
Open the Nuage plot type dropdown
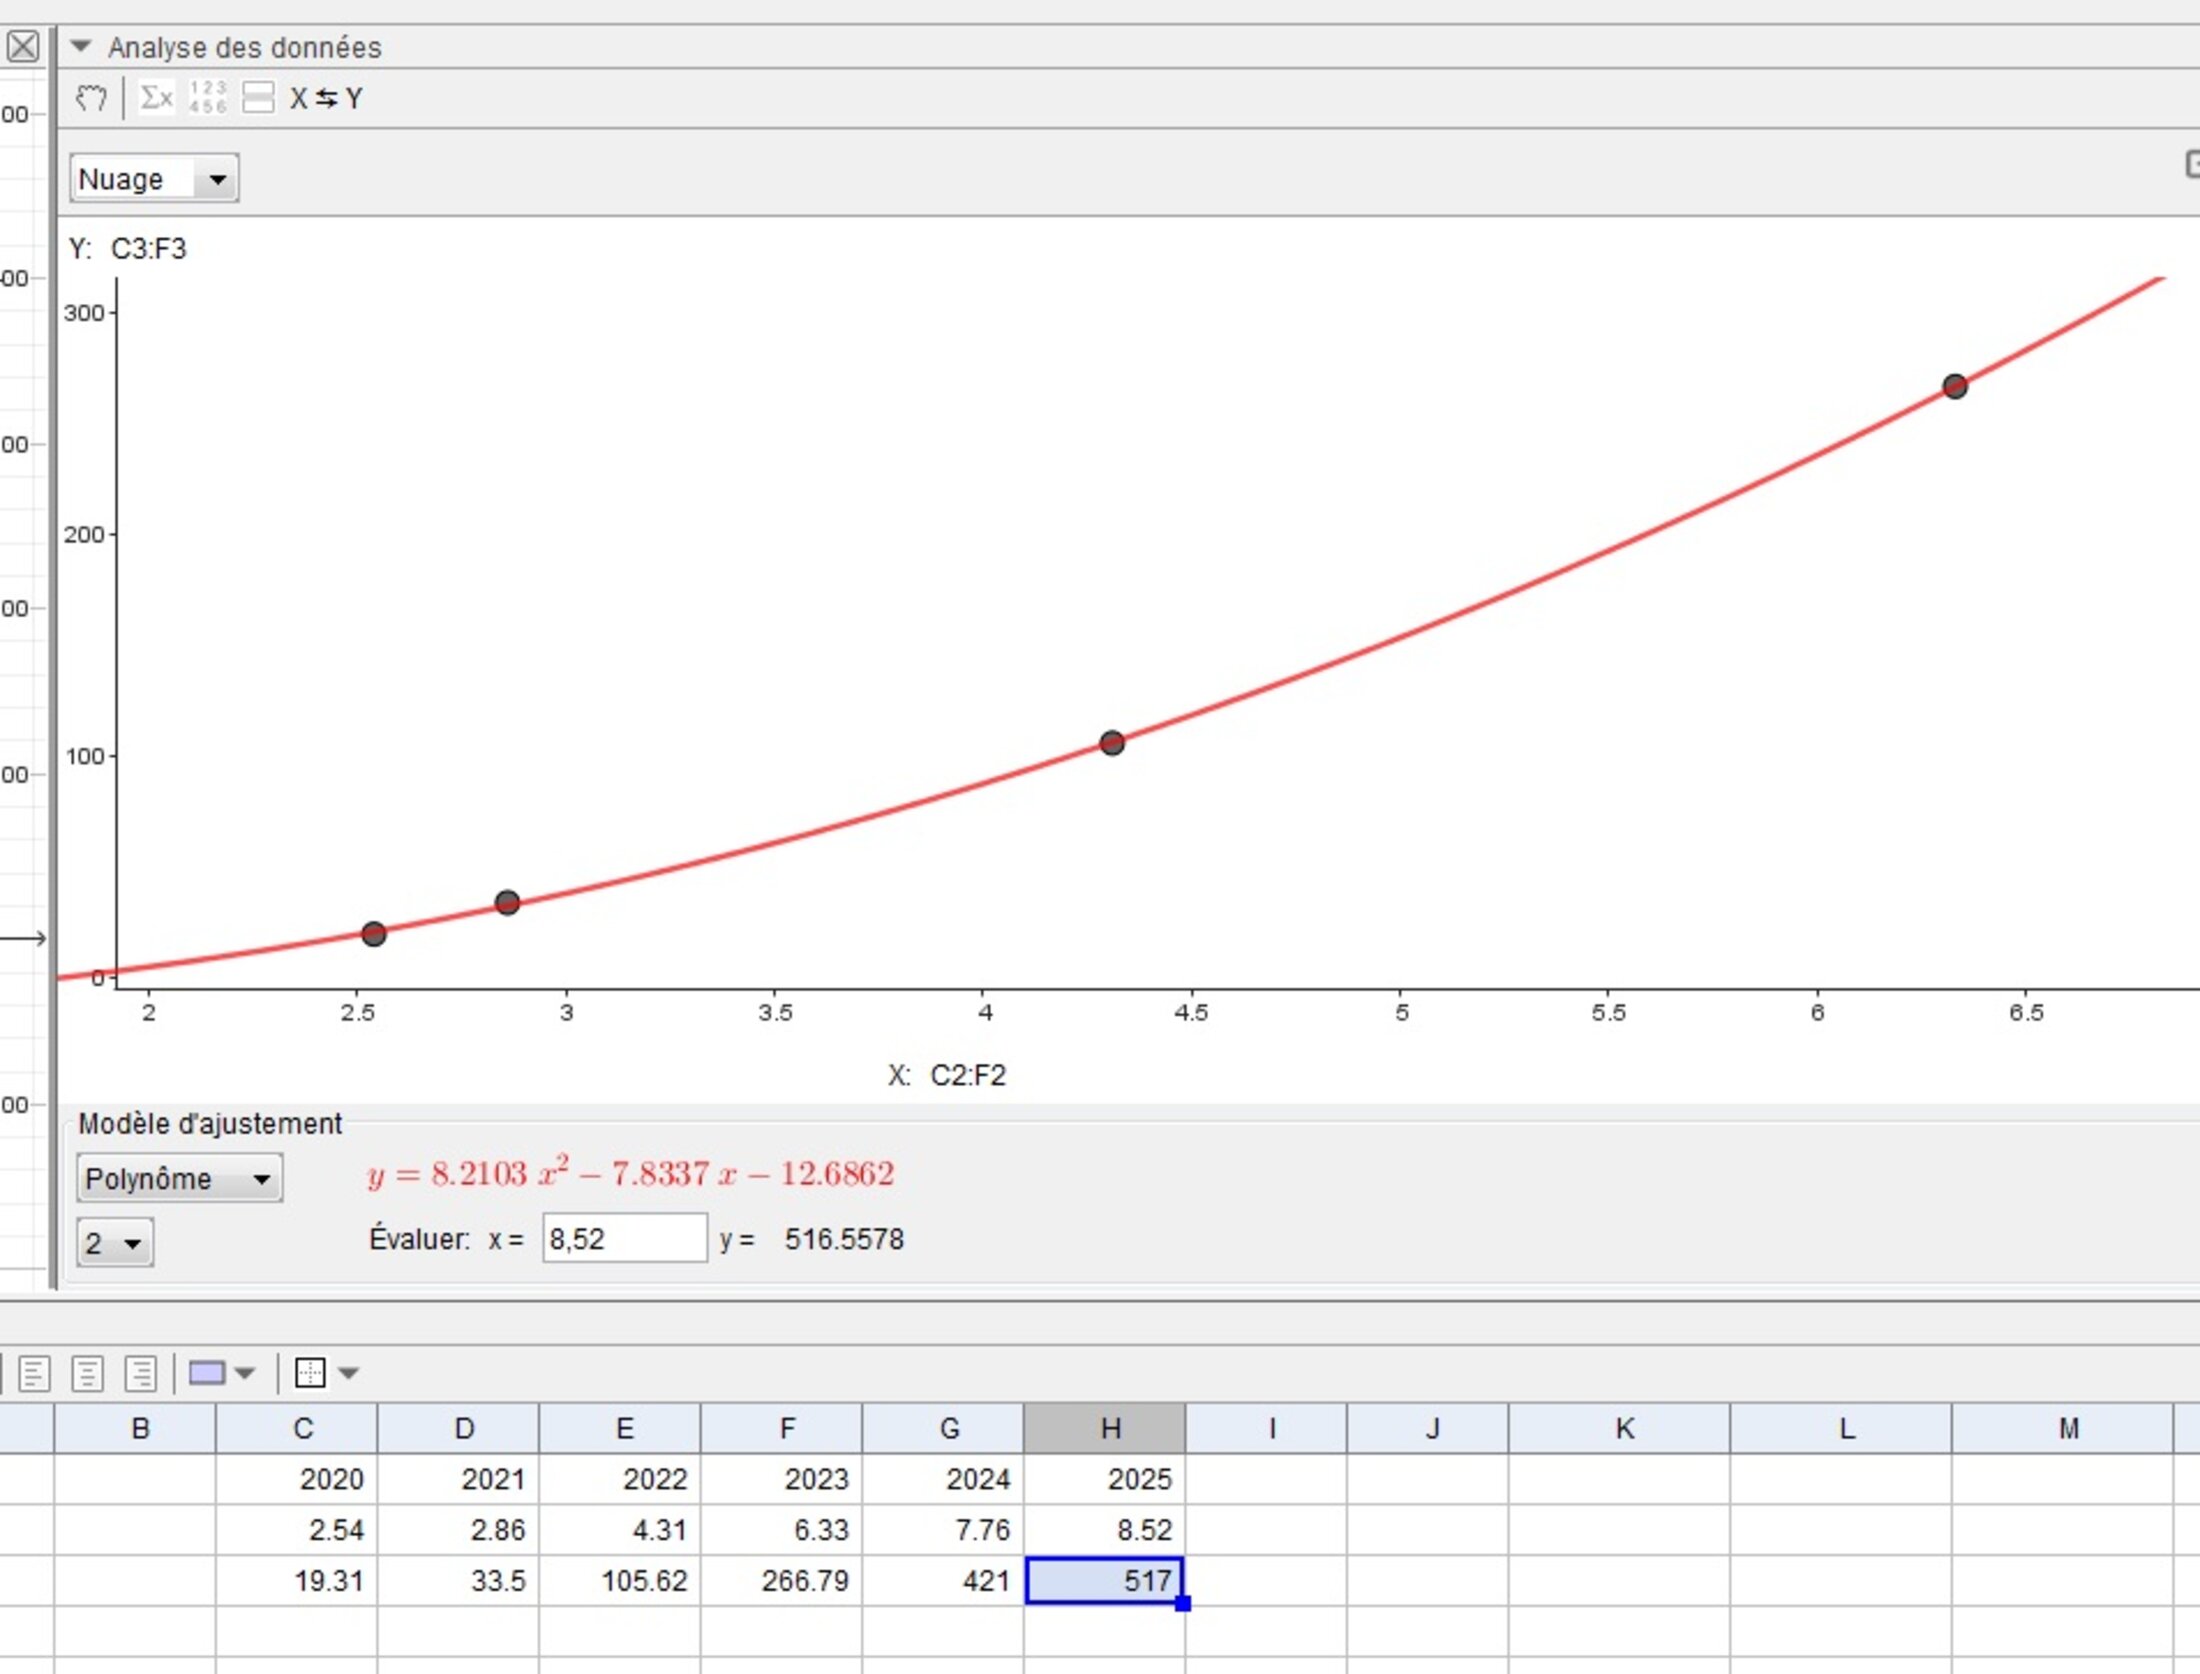(x=154, y=179)
